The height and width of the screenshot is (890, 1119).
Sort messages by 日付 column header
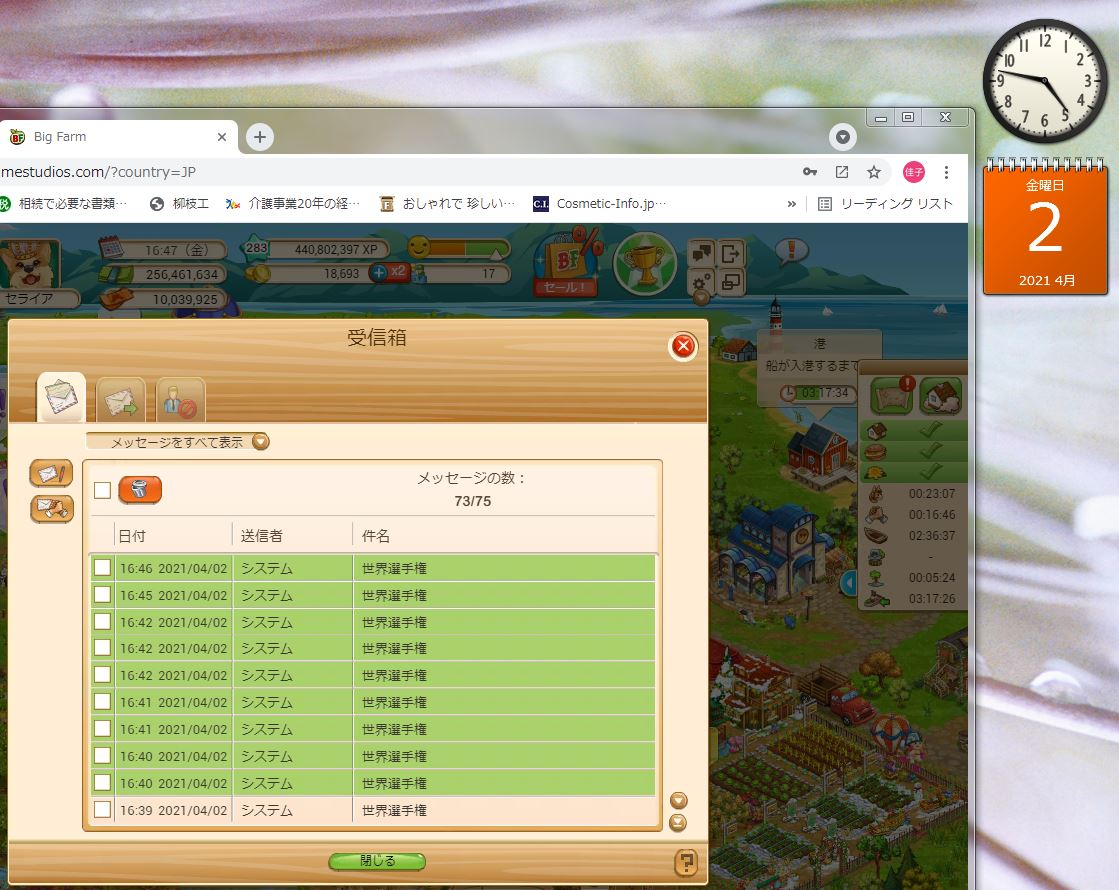click(x=132, y=536)
